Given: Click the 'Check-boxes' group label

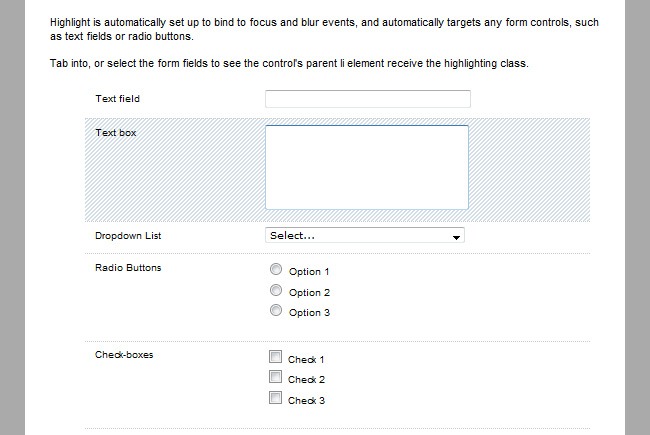Looking at the screenshot, I should point(124,355).
